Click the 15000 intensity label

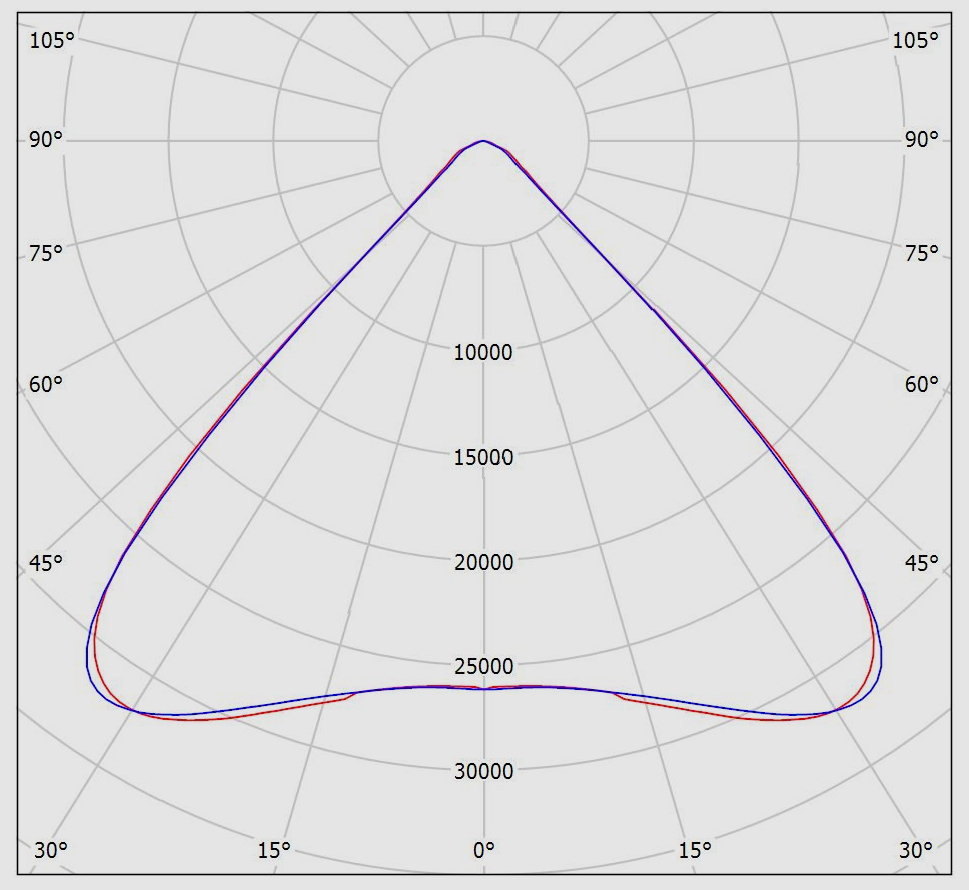coord(483,457)
